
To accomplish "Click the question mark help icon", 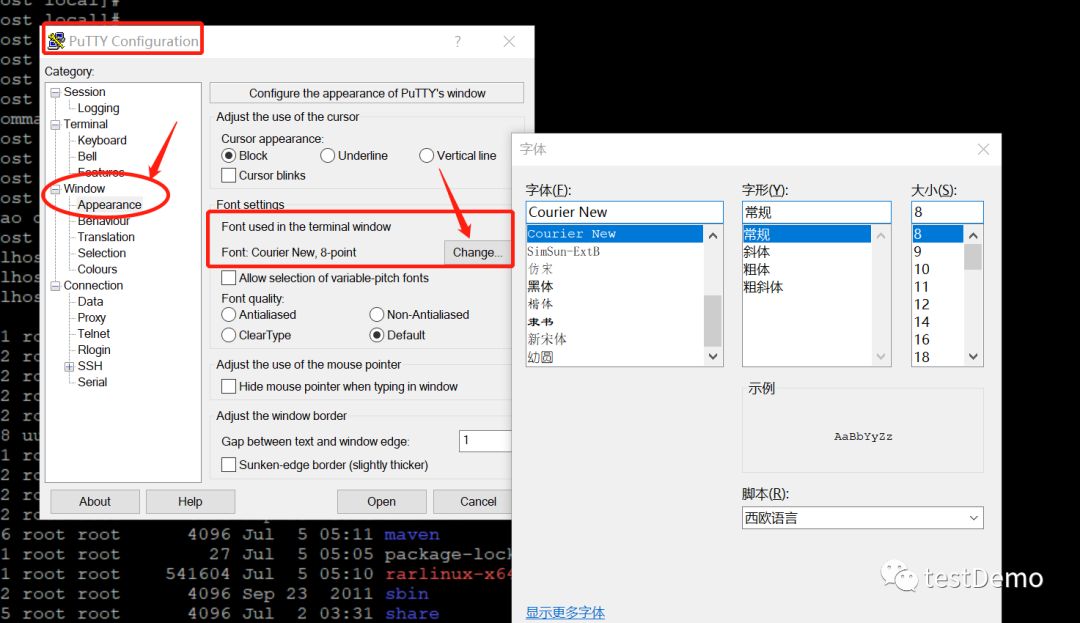I will (458, 41).
